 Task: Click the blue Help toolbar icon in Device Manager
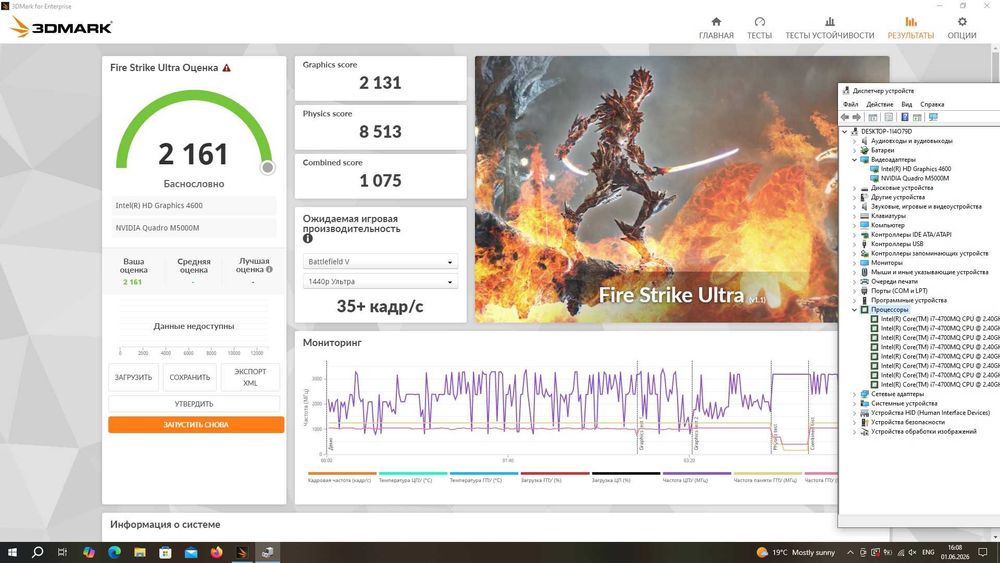904,117
